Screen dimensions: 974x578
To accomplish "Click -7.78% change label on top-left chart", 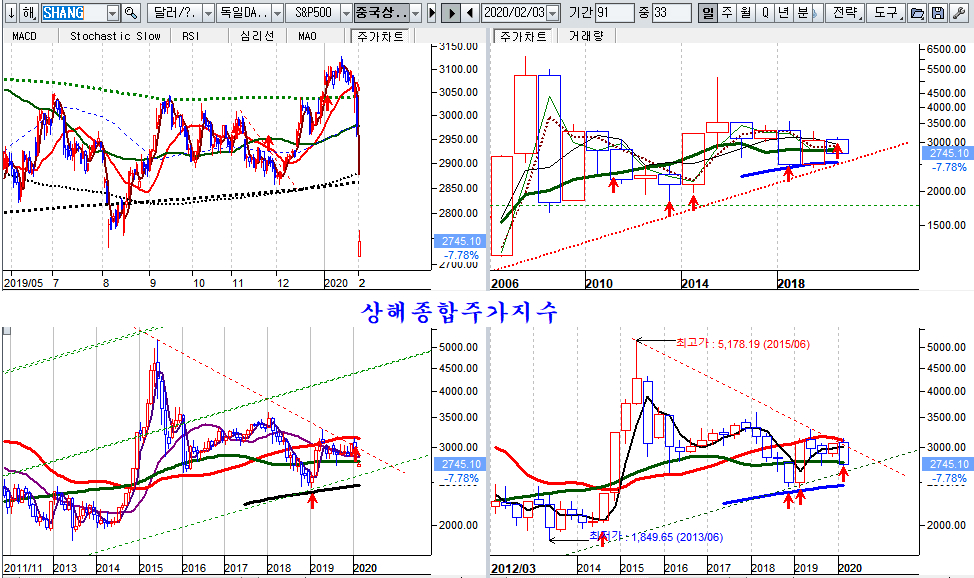I will click(461, 255).
